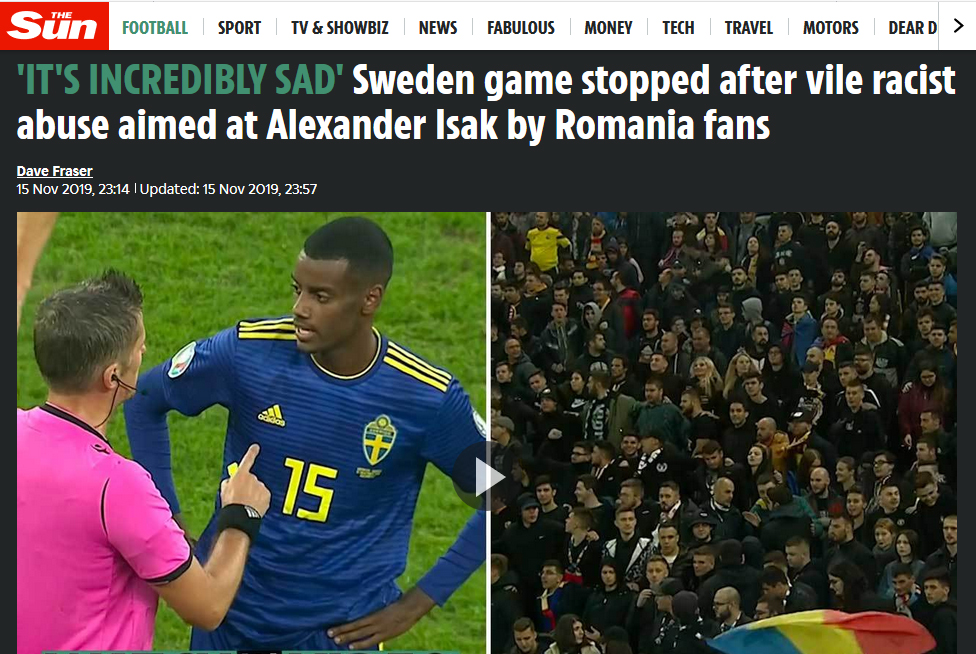
Task: Open the DEAR D... menu item
Action: 912,28
